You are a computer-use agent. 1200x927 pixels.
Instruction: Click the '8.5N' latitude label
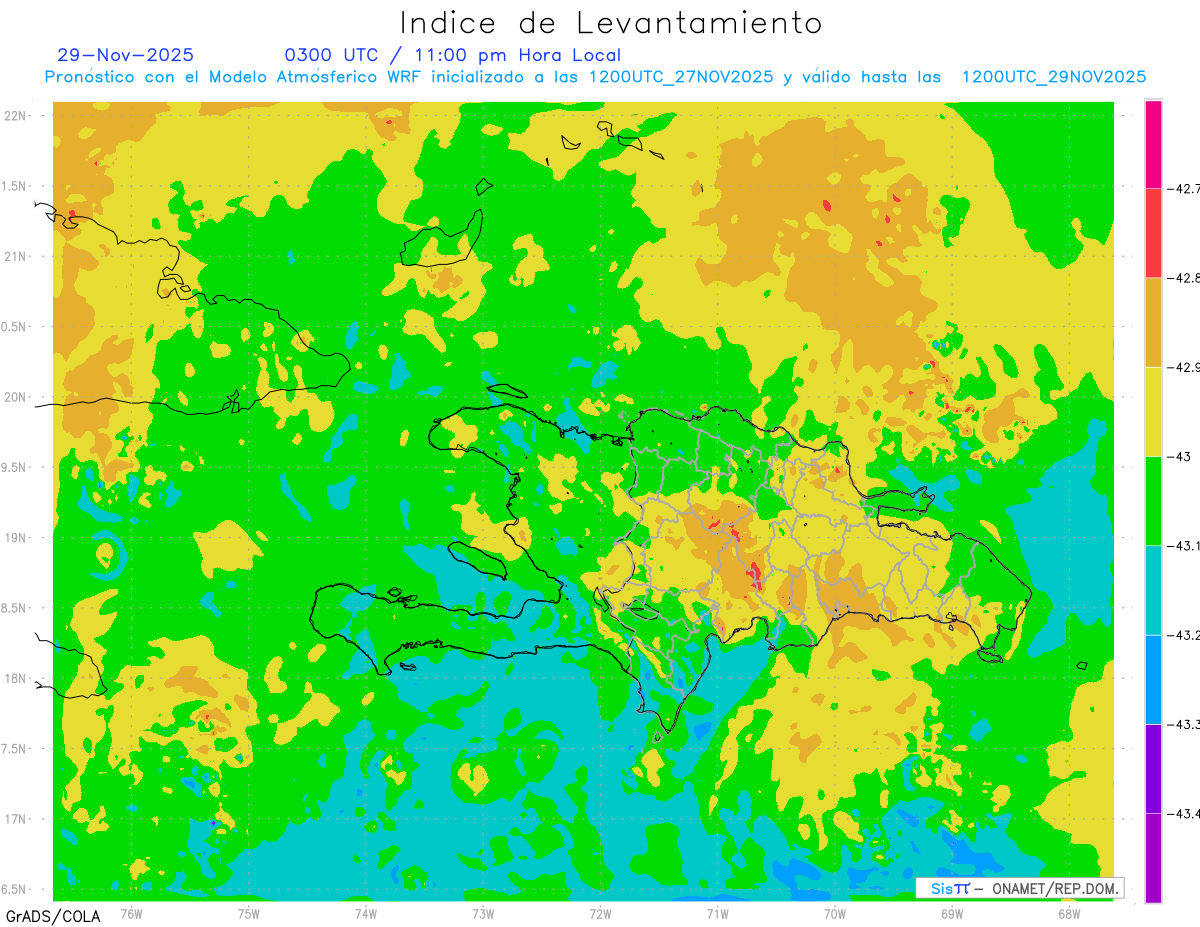point(15,608)
